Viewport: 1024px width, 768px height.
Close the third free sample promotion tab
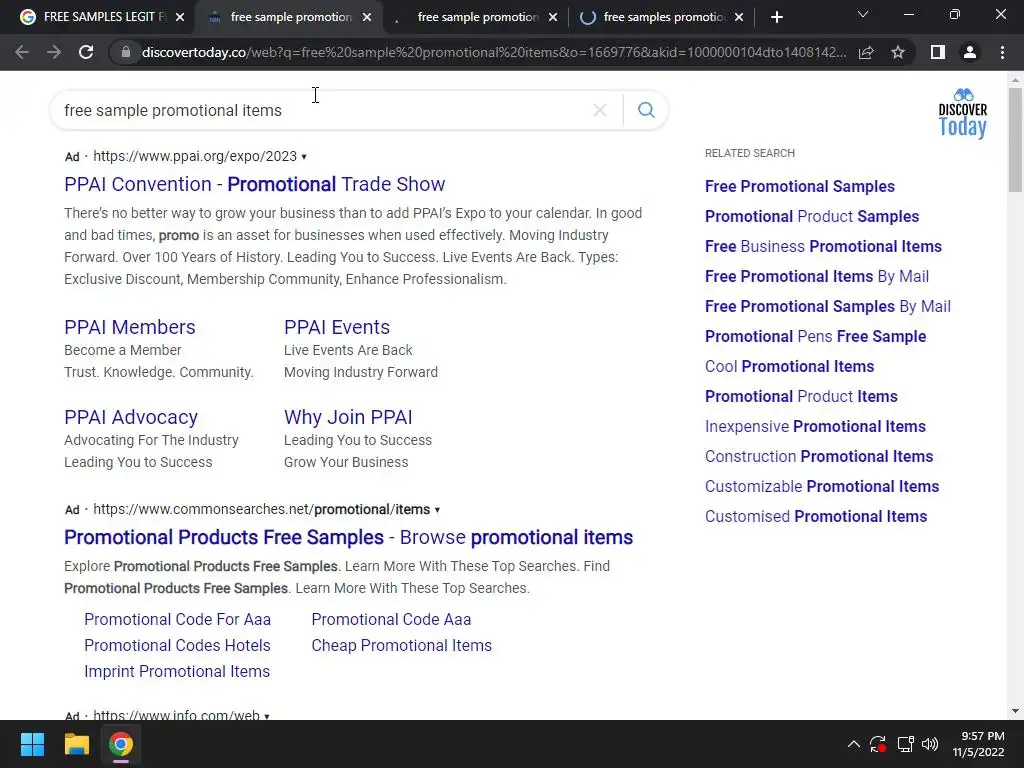pyautogui.click(x=553, y=17)
